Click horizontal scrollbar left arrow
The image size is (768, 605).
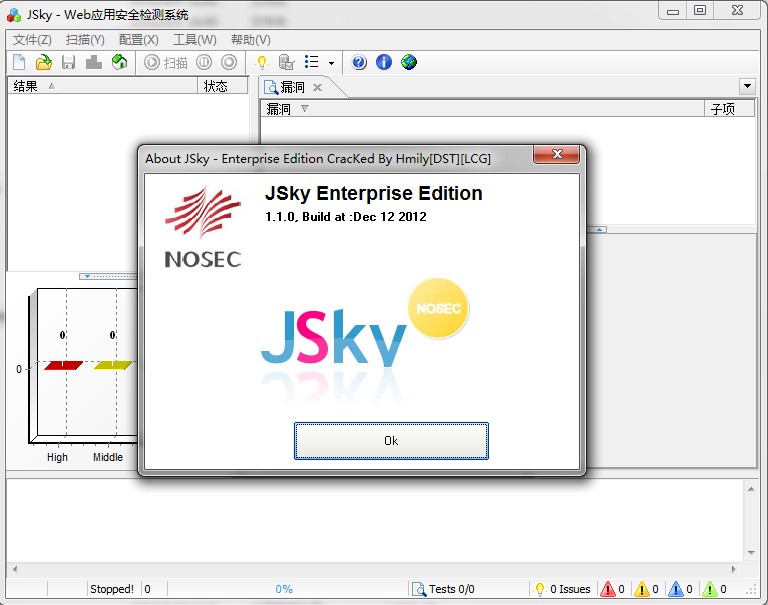coord(15,569)
